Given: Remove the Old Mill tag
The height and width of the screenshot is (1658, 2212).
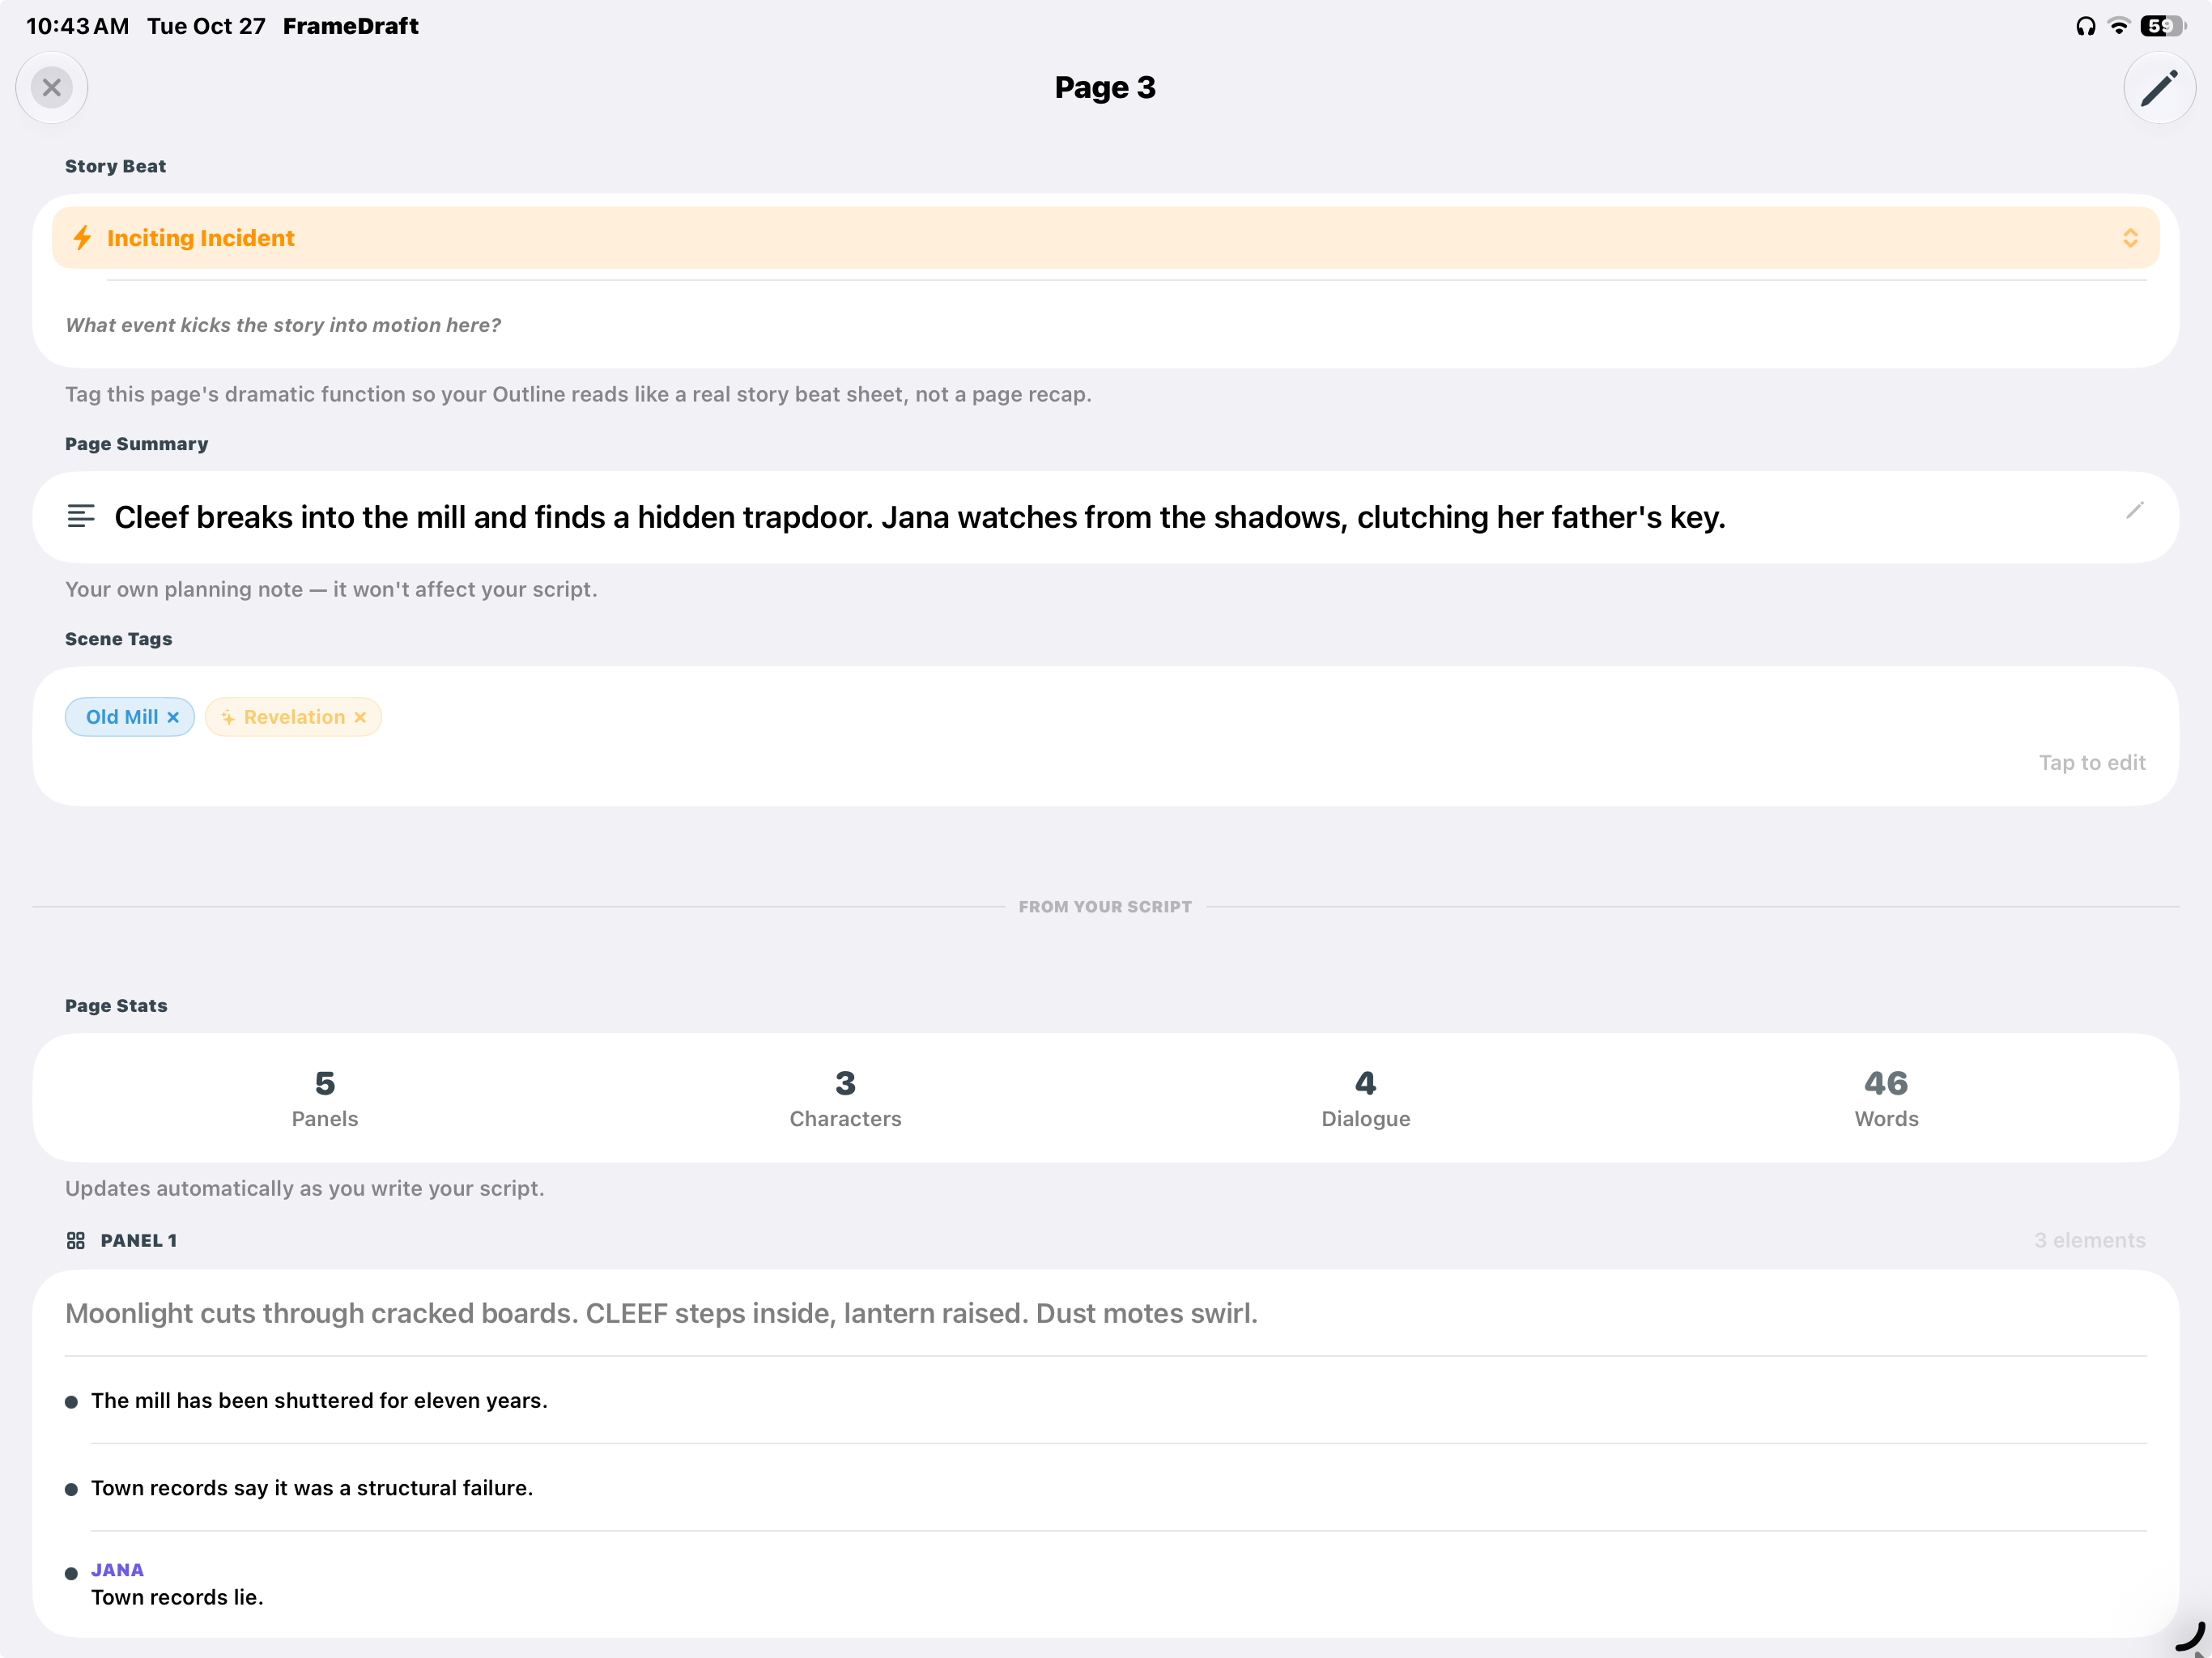Looking at the screenshot, I should [x=173, y=717].
